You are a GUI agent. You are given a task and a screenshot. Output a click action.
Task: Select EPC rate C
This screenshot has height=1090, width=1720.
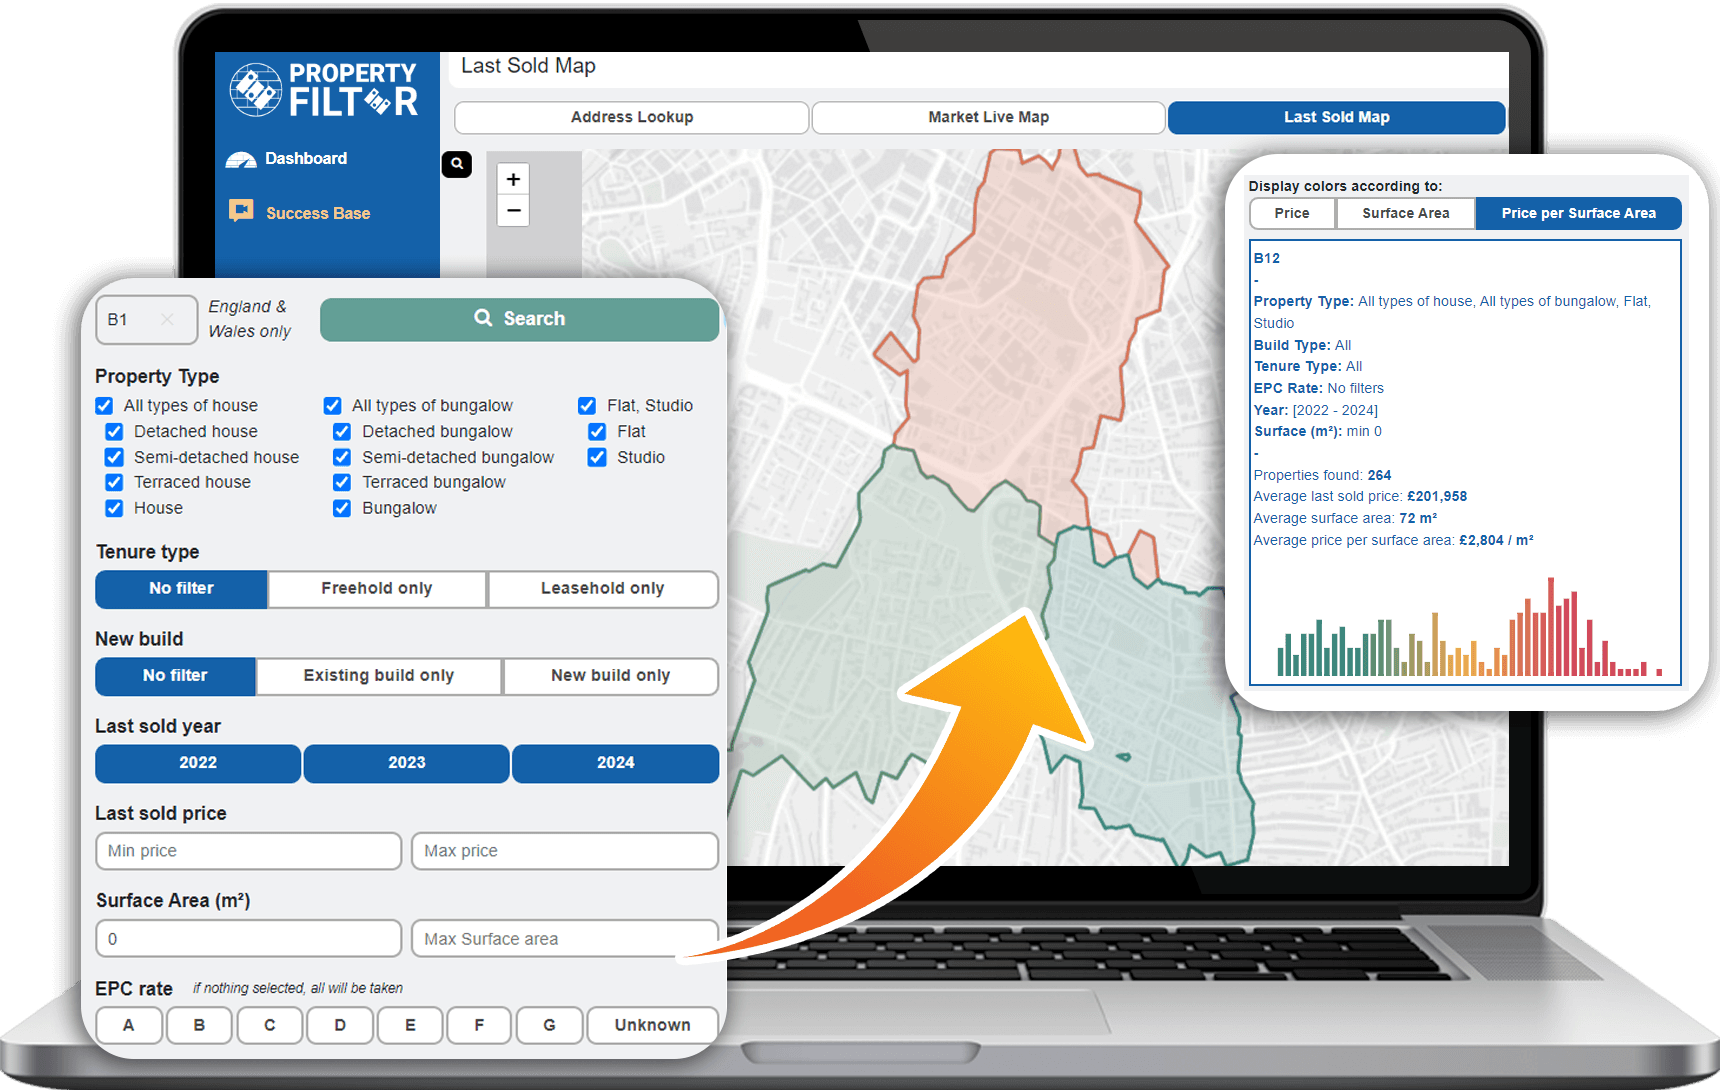[270, 1025]
